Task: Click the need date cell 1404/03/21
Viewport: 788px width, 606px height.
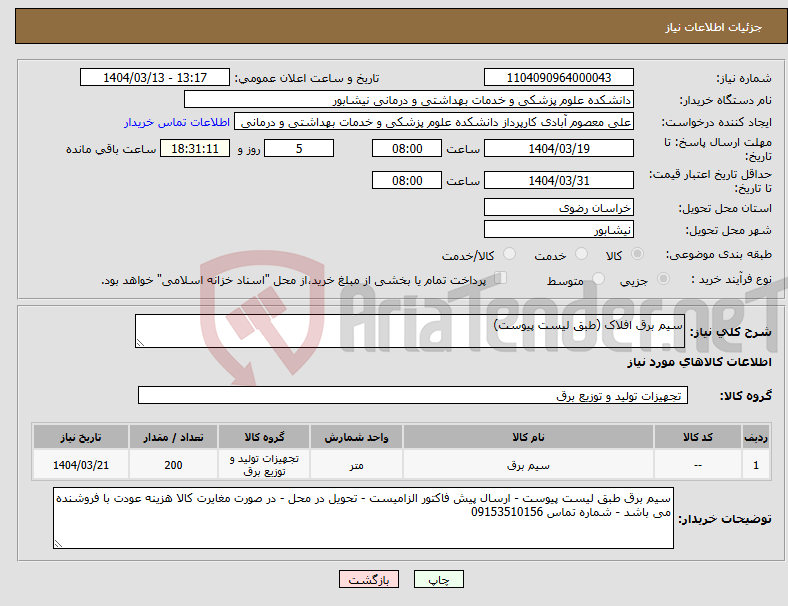Action: [81, 465]
